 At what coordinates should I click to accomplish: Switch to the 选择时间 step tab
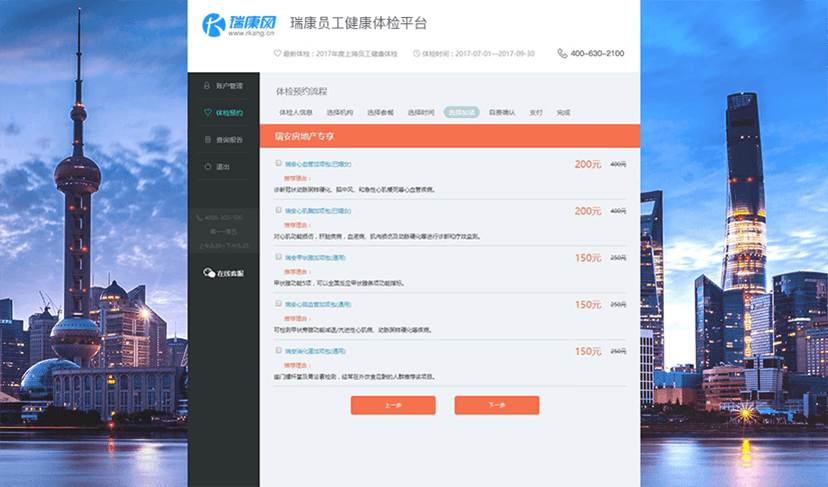coord(421,112)
